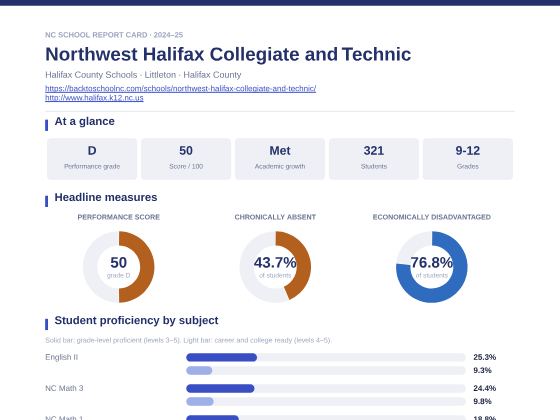Viewport: 560px width, 420px height.
Task: Click the 'CHRONICALLY ABSENT' chart label
Action: pos(275,217)
